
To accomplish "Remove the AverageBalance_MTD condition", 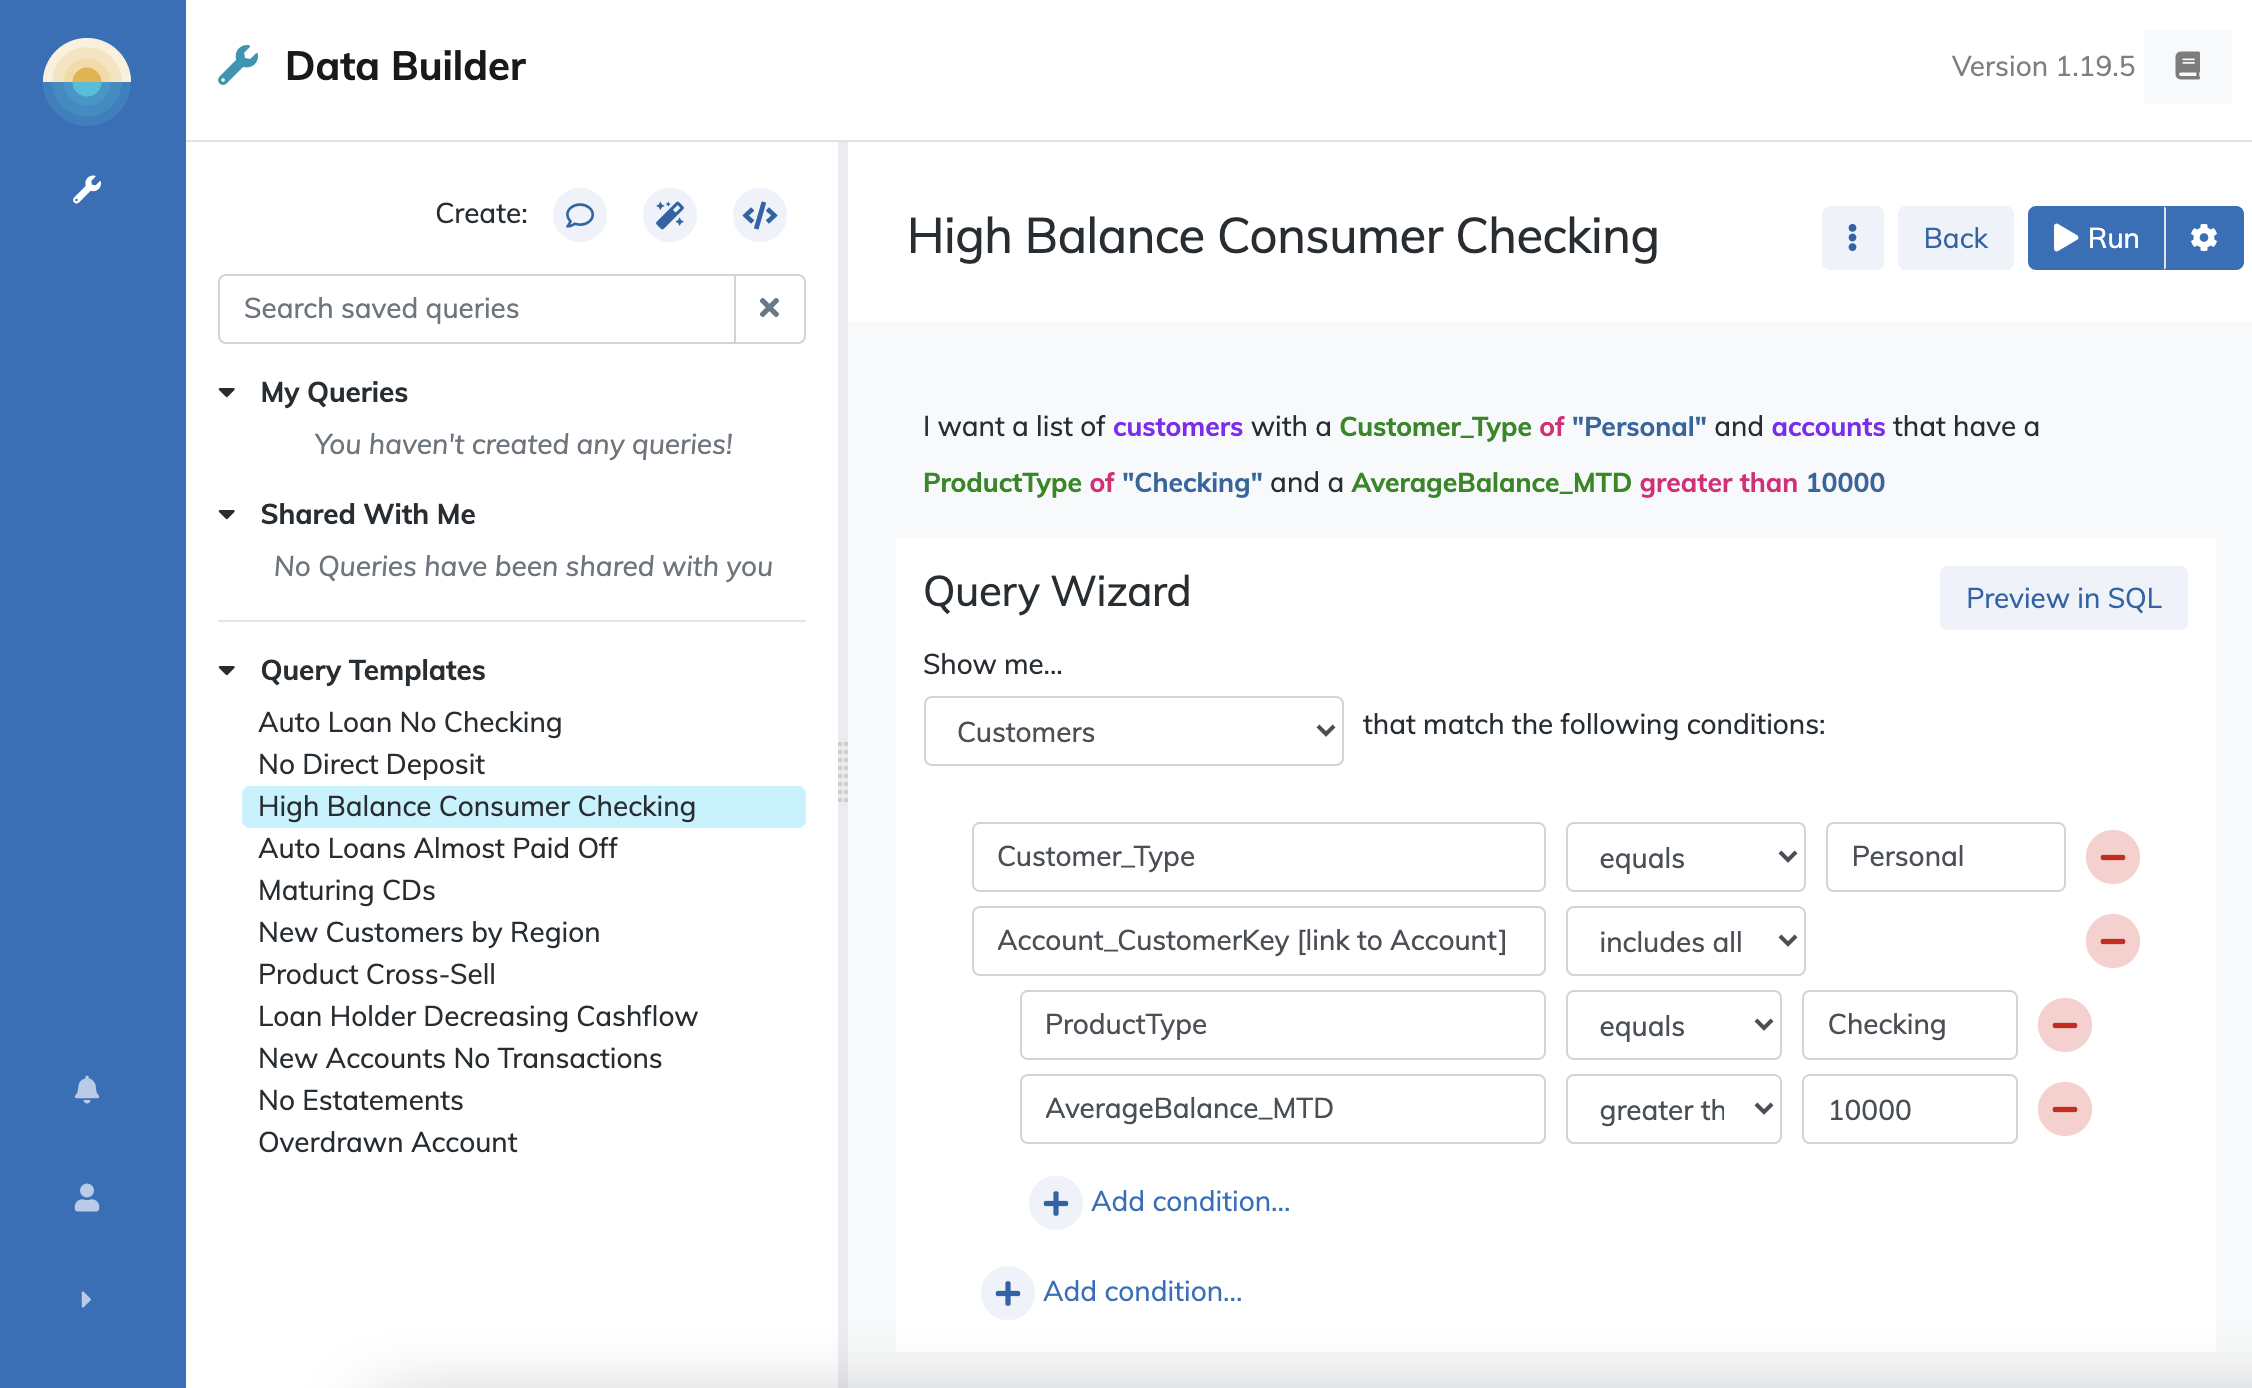I will (2065, 1109).
